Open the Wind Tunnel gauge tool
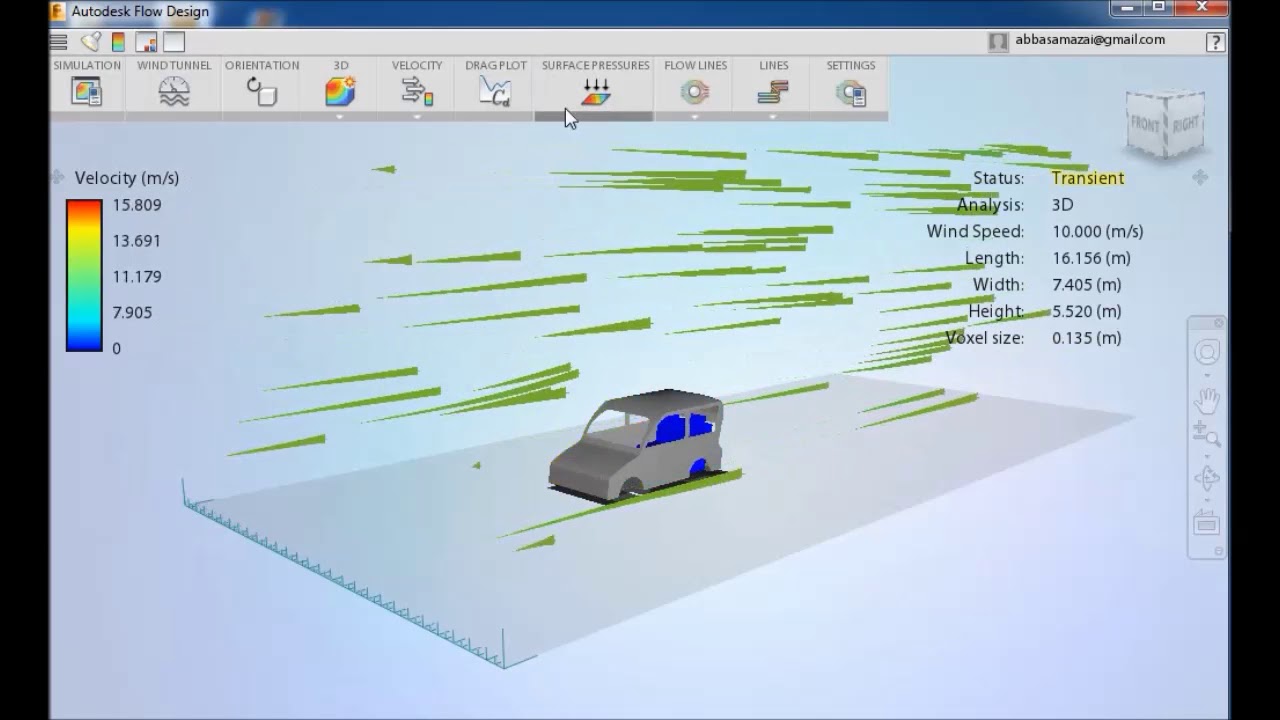Screen dimensions: 1280x720 (x=174, y=92)
